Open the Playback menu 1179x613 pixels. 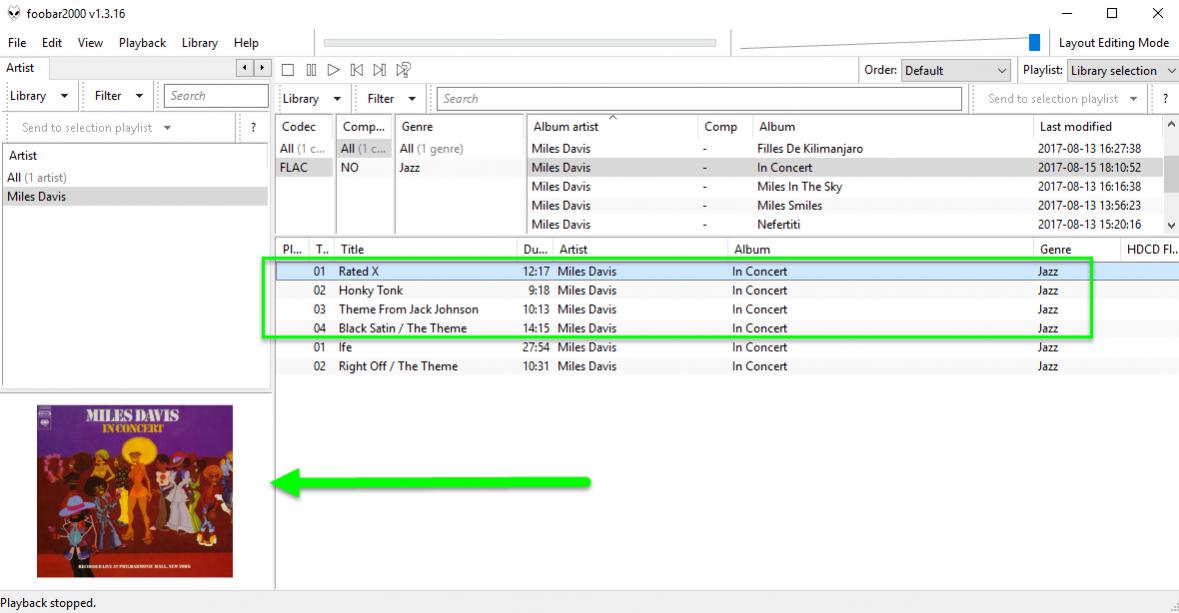click(x=142, y=43)
